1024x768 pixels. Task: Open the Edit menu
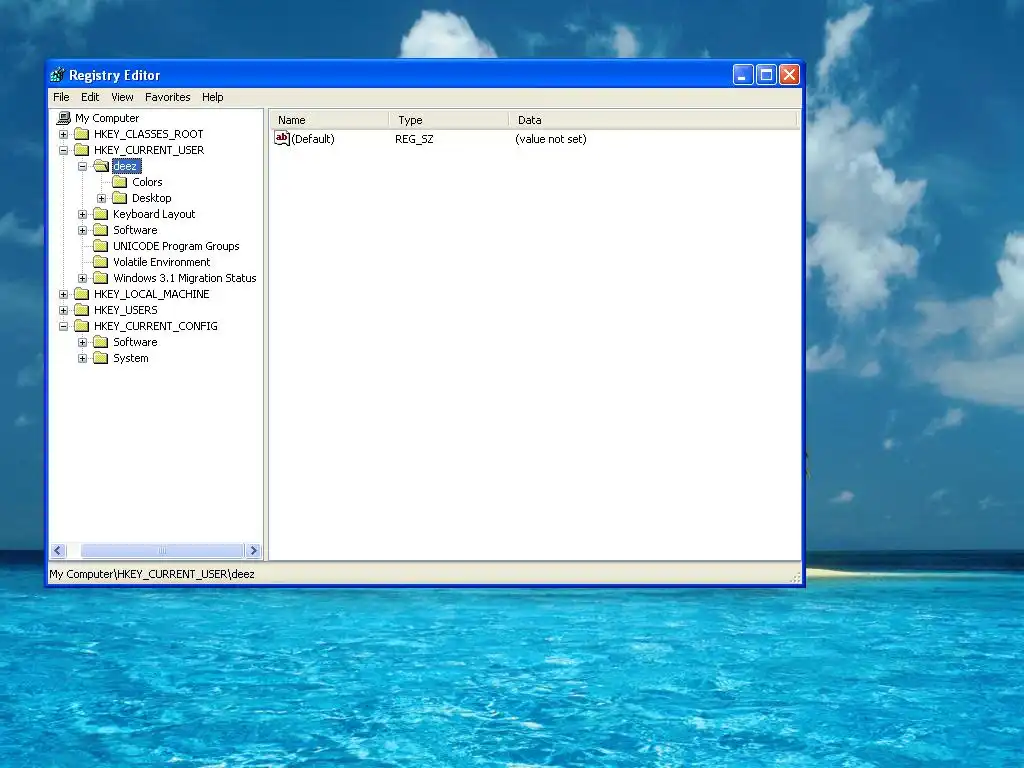[90, 97]
